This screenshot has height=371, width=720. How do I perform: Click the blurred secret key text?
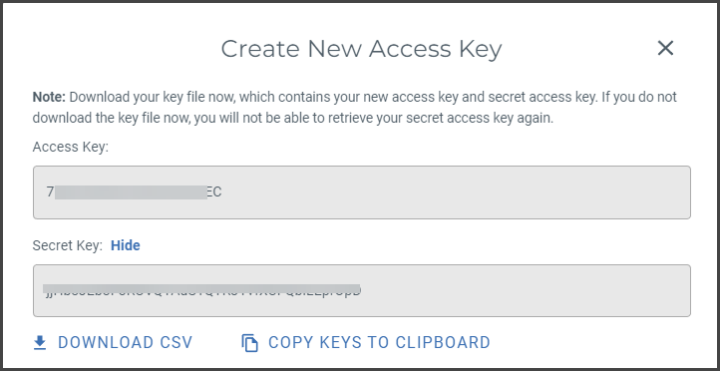point(202,291)
